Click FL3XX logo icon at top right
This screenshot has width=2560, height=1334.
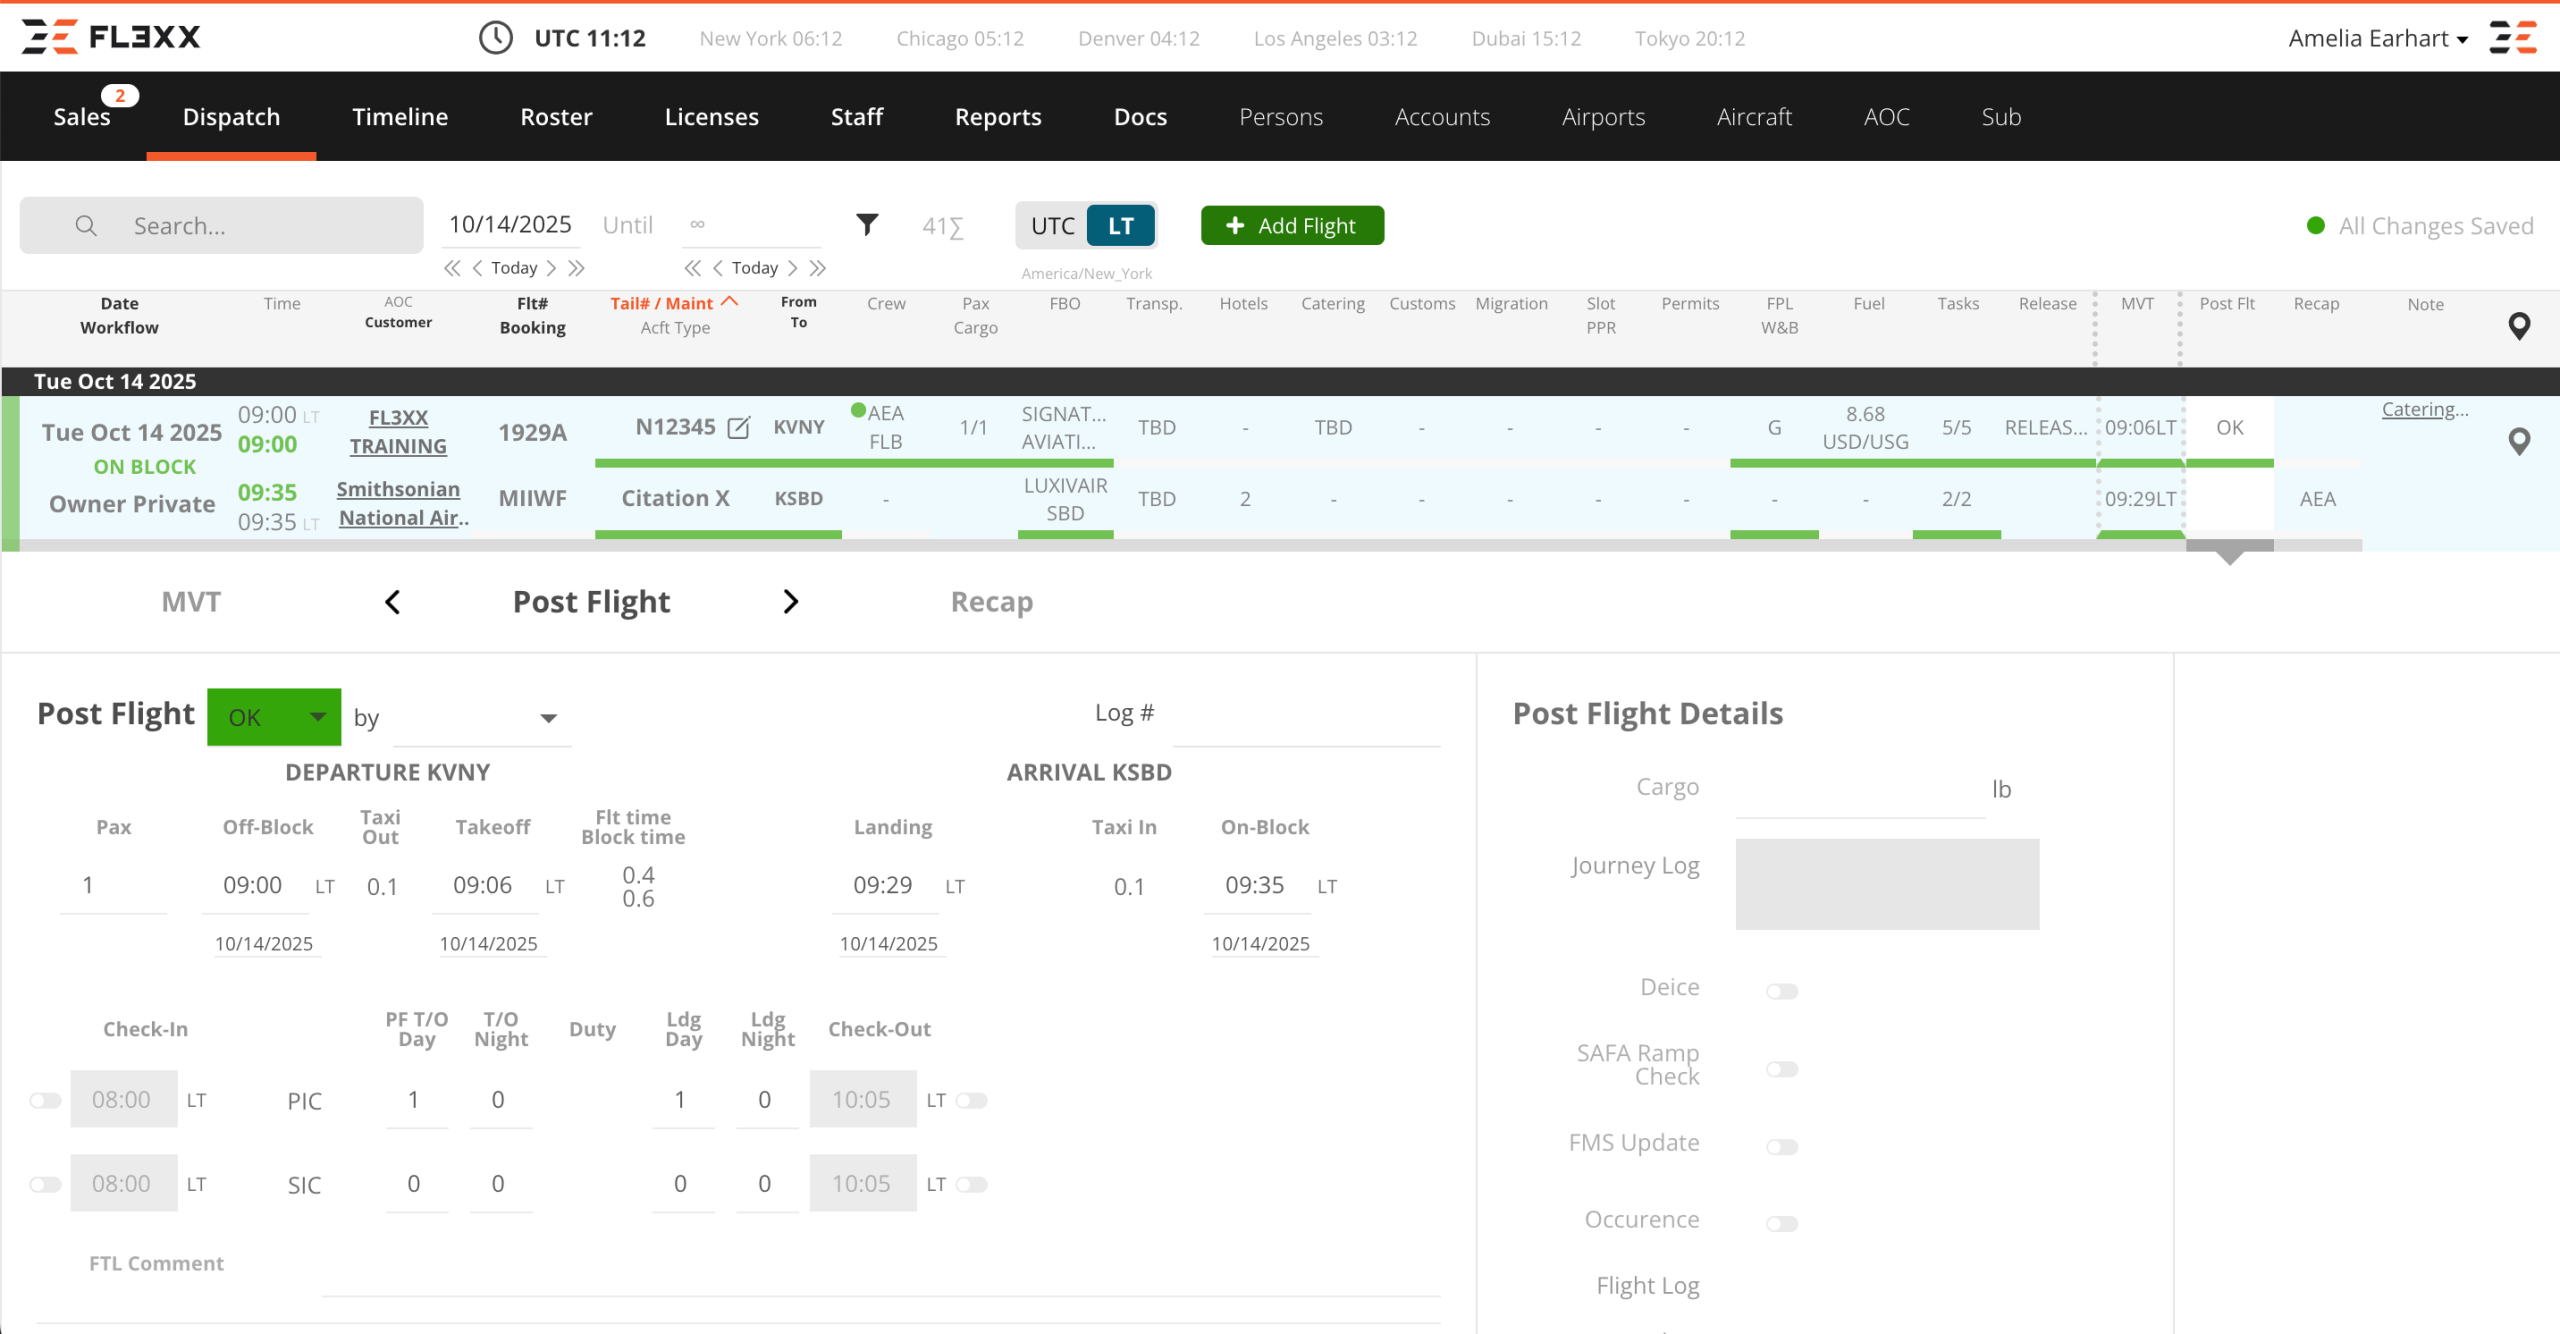(2513, 38)
